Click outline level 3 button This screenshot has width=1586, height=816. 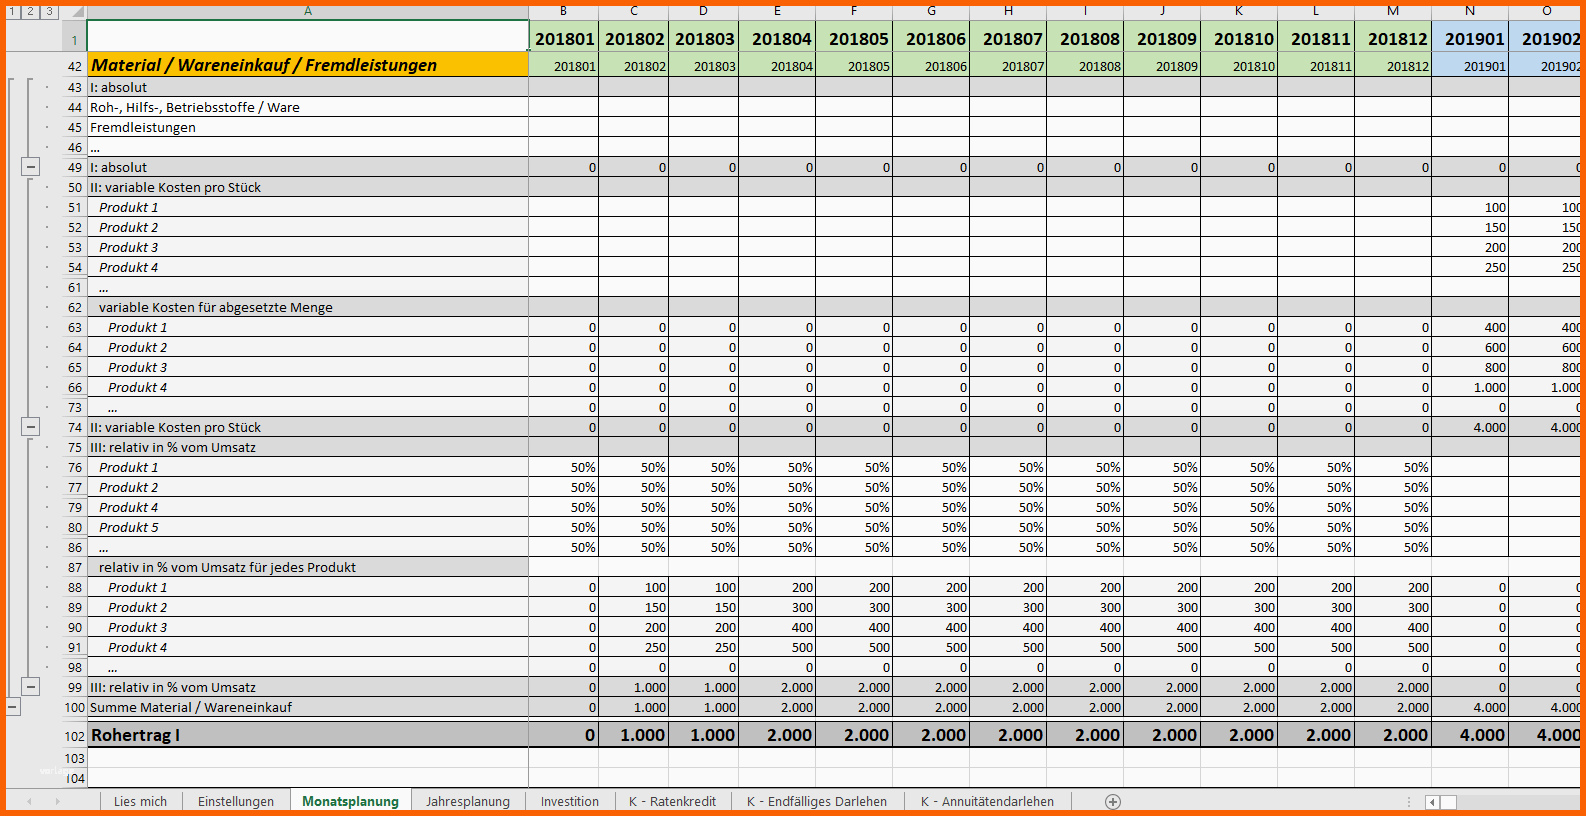[x=49, y=11]
